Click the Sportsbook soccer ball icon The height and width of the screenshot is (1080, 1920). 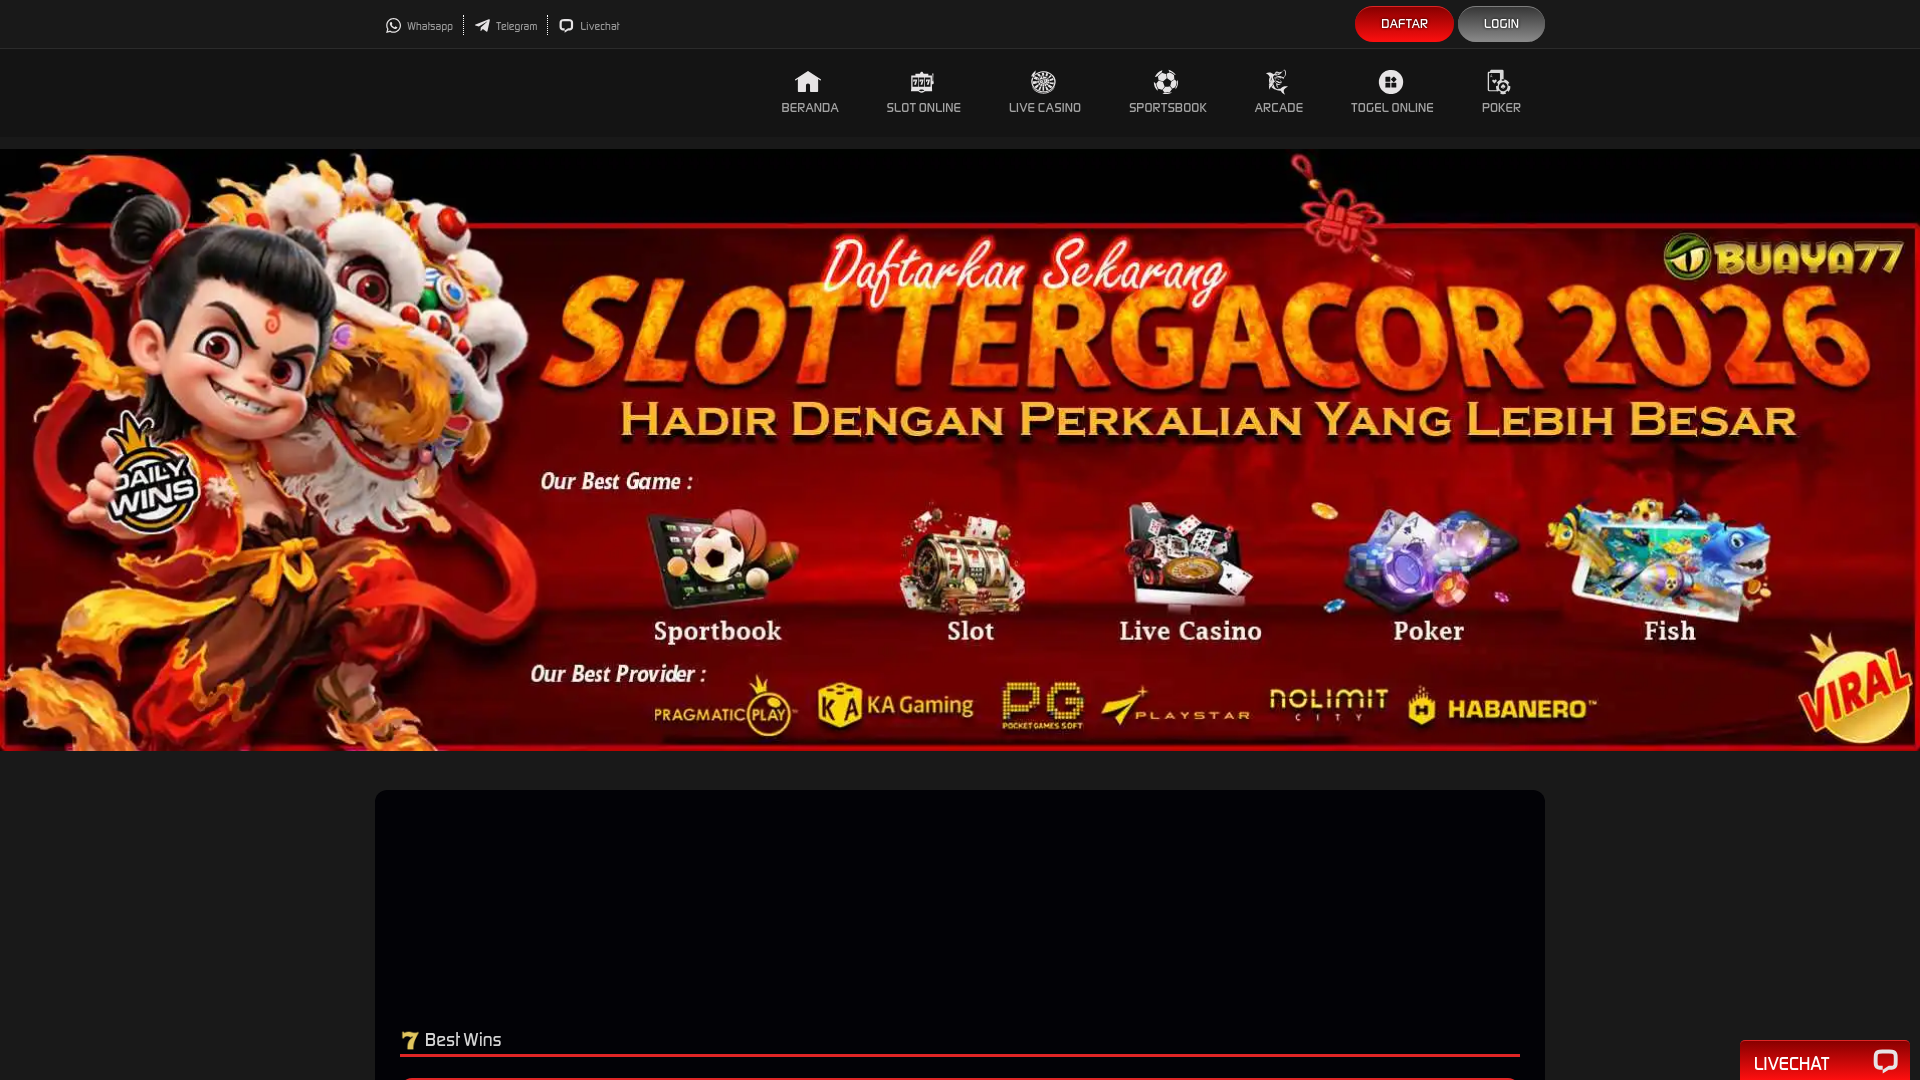tap(1166, 82)
